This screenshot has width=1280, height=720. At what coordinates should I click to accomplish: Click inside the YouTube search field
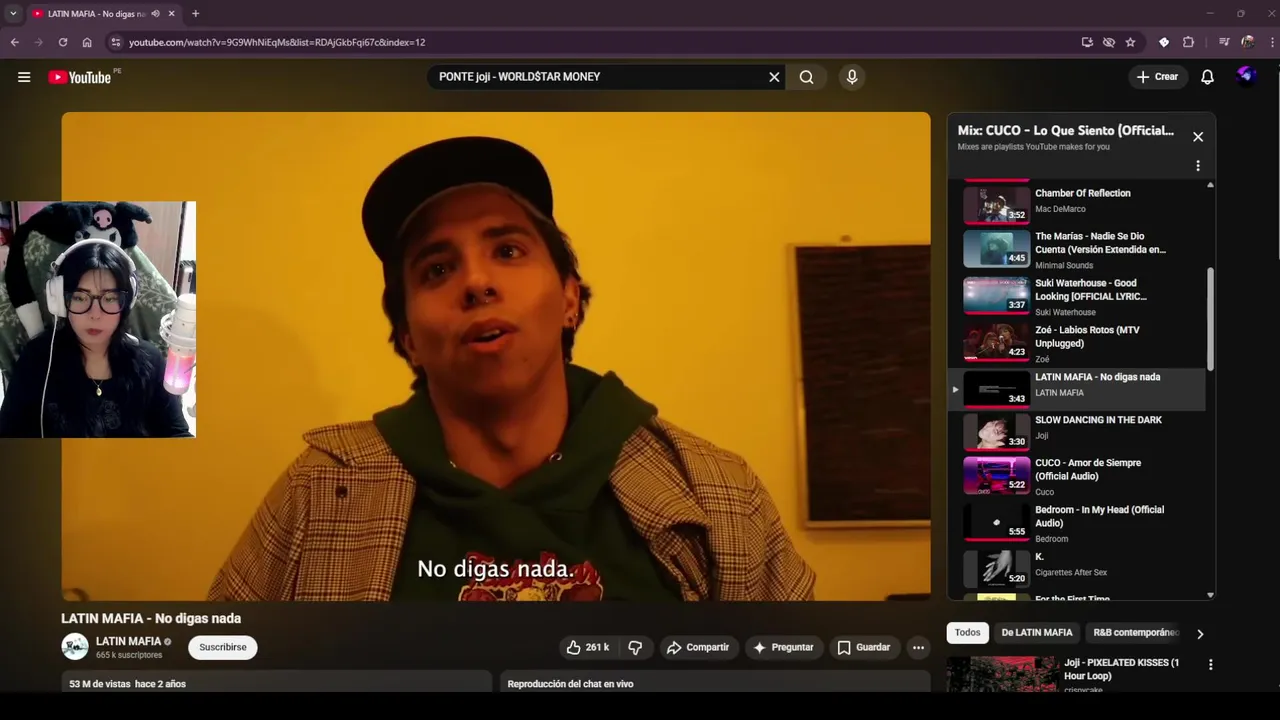pyautogui.click(x=598, y=77)
